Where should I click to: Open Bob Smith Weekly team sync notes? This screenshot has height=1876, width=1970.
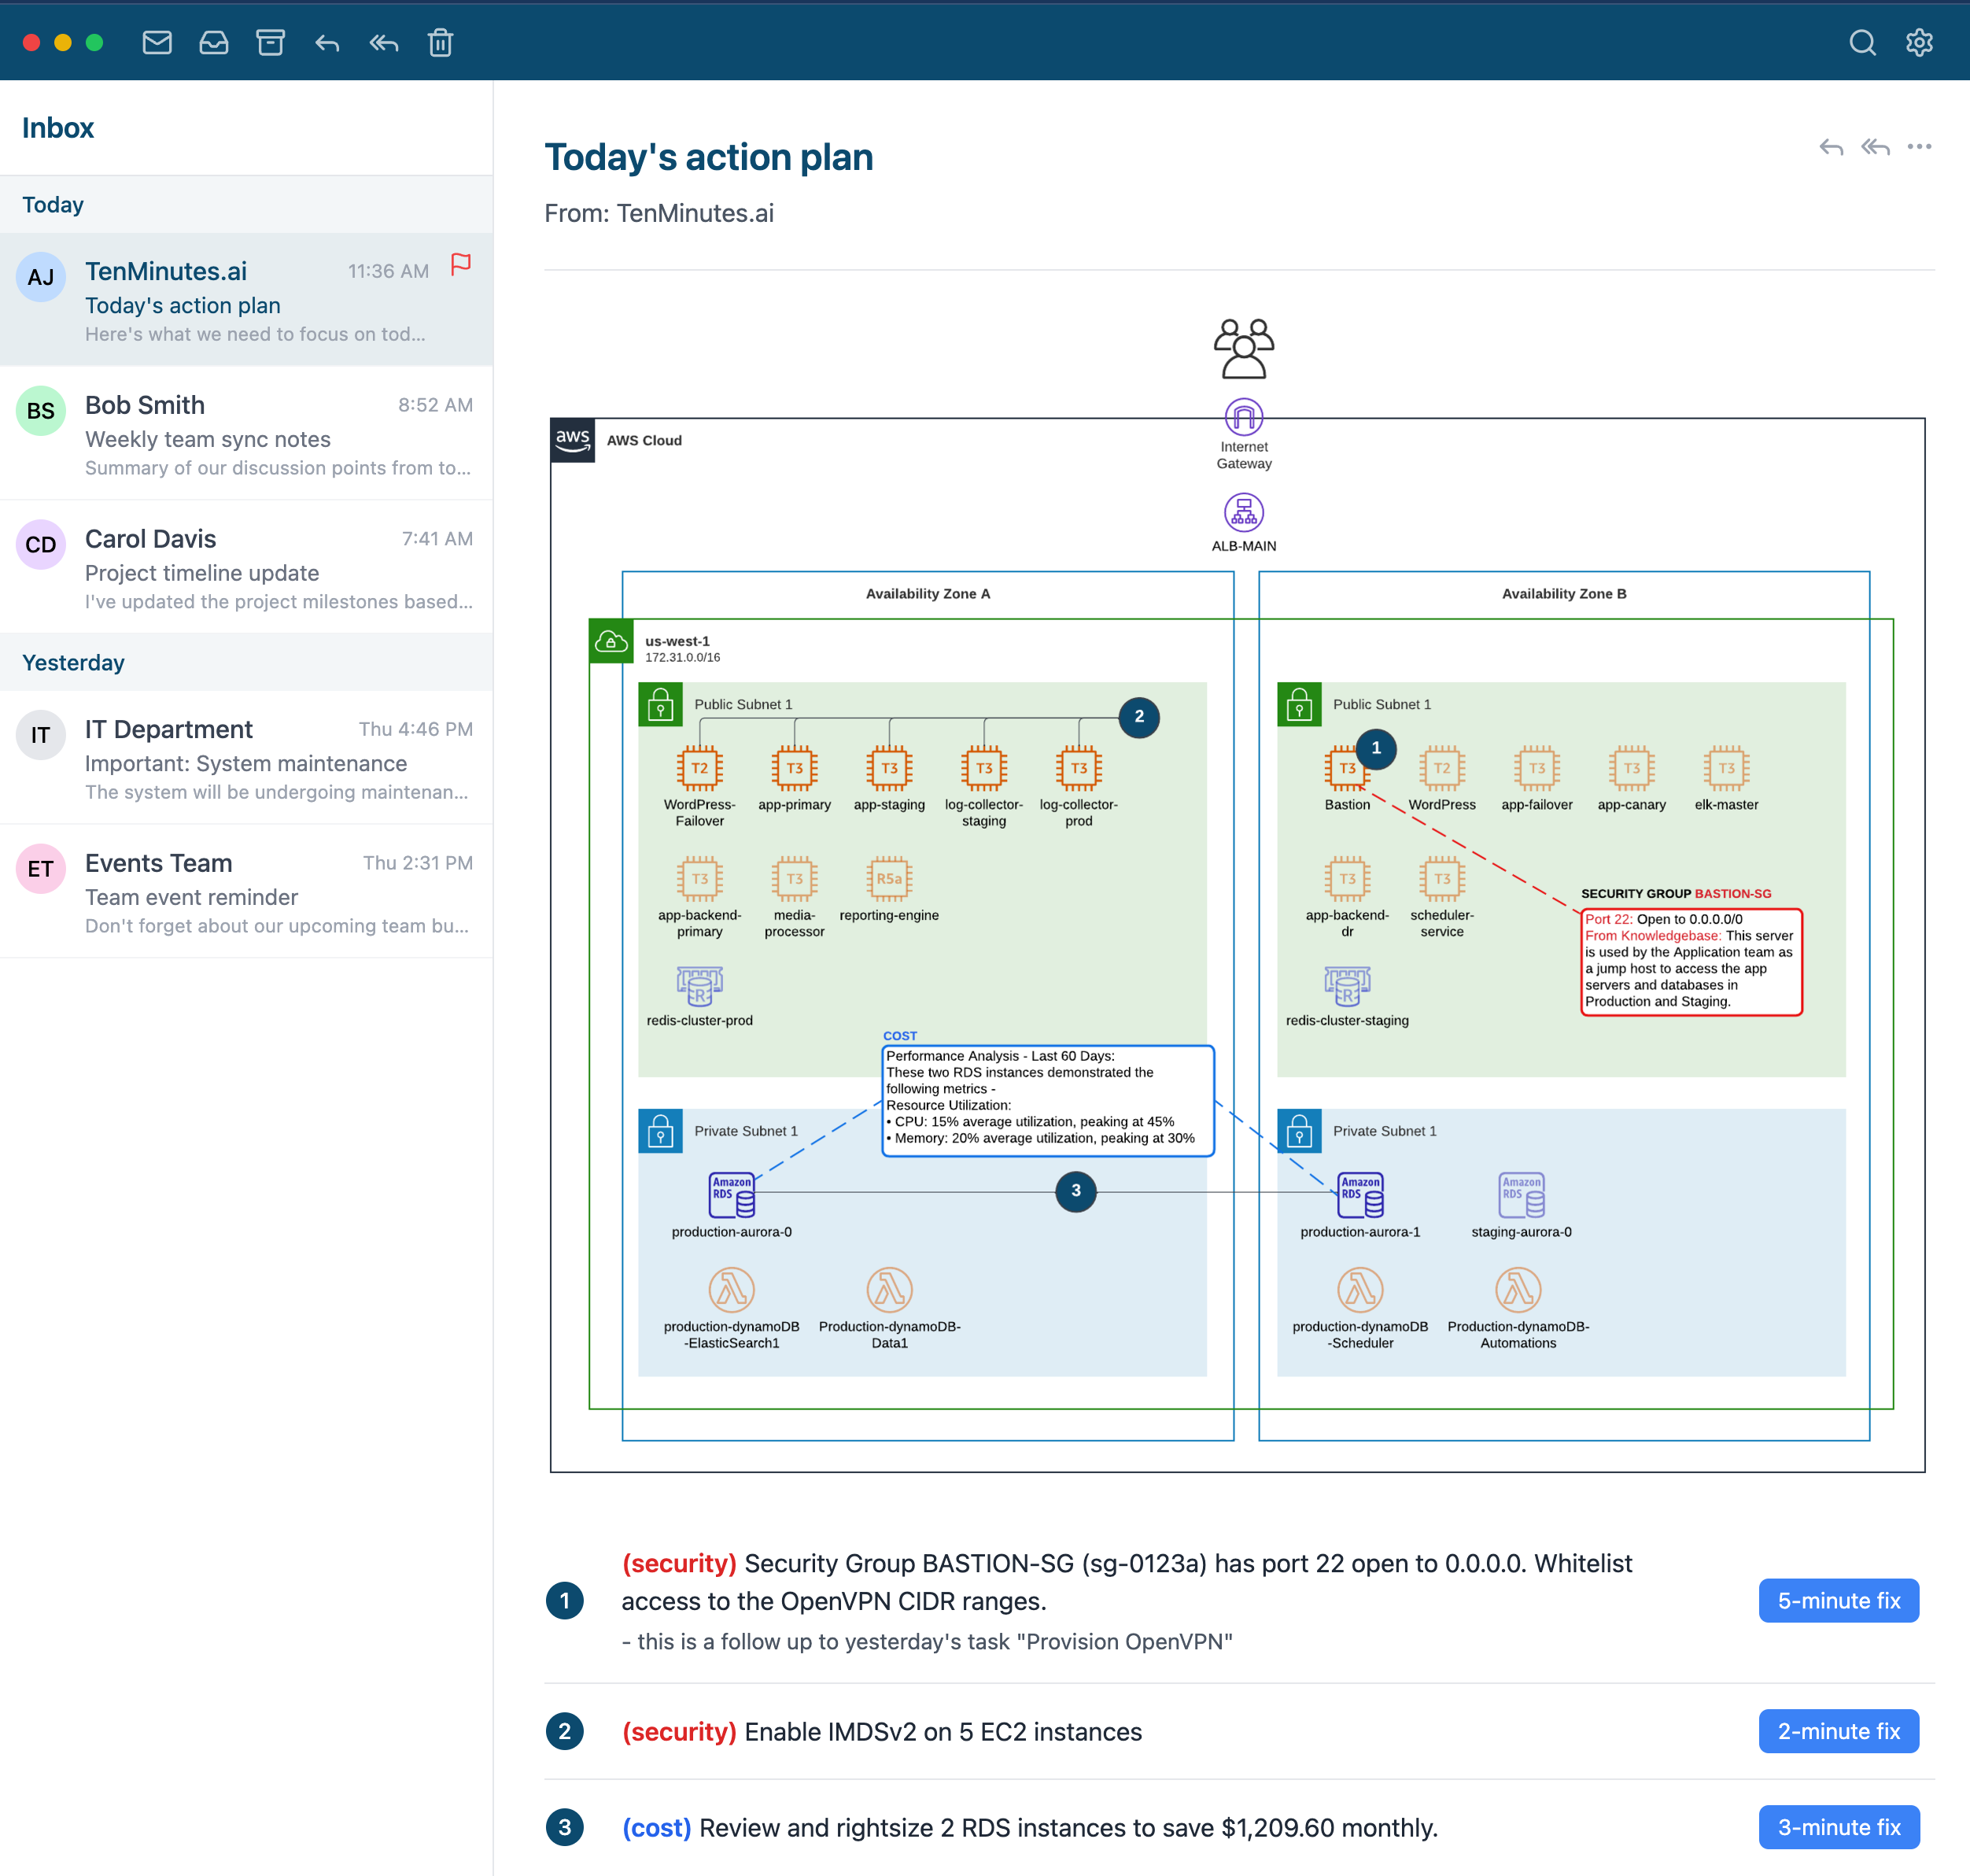(x=246, y=434)
